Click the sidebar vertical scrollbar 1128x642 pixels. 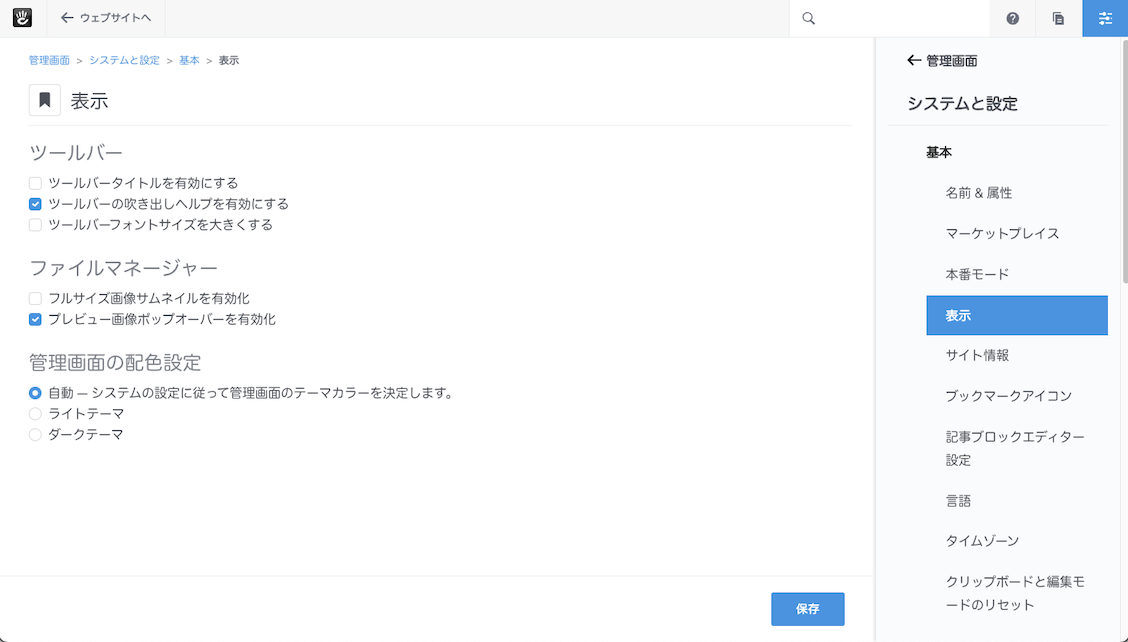[1124, 160]
